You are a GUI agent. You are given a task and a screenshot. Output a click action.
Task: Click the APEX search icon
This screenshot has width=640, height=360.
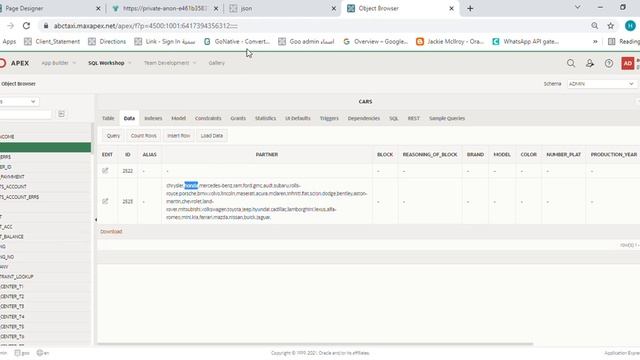[x=571, y=63]
